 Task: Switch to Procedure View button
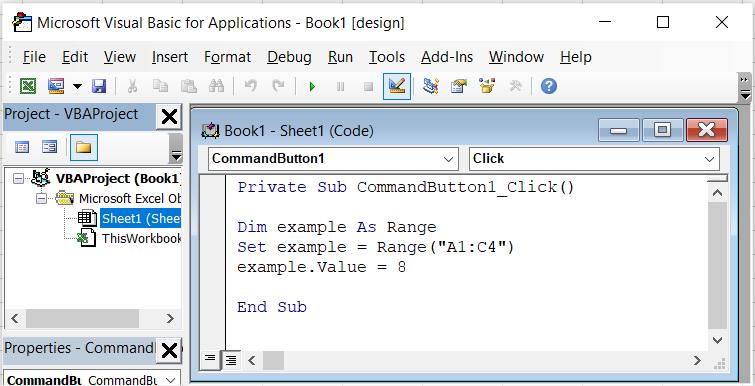pos(210,359)
